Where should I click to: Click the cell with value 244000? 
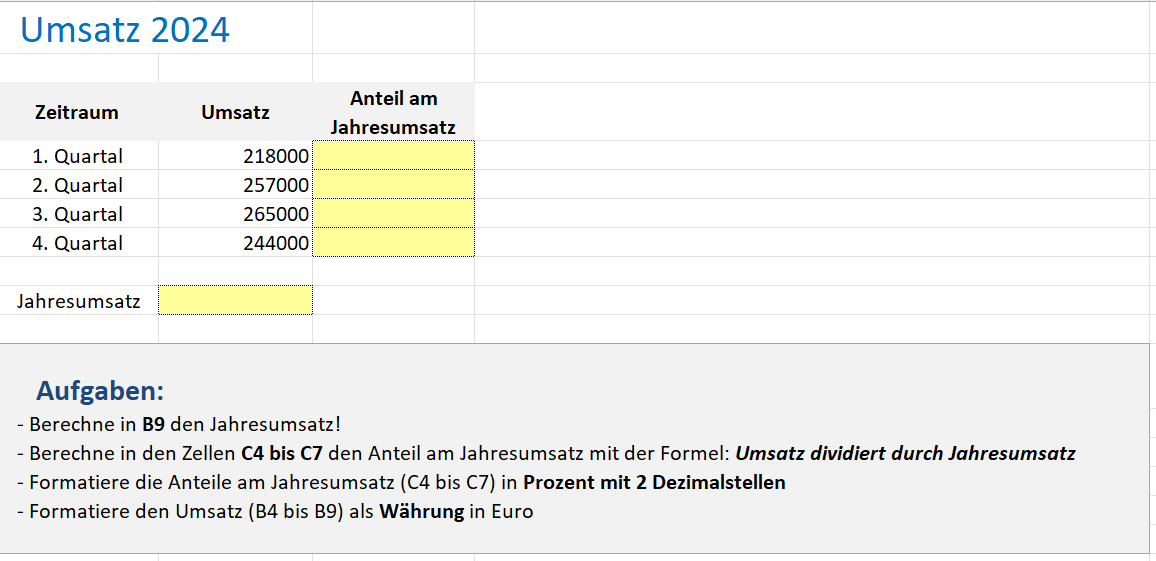236,243
